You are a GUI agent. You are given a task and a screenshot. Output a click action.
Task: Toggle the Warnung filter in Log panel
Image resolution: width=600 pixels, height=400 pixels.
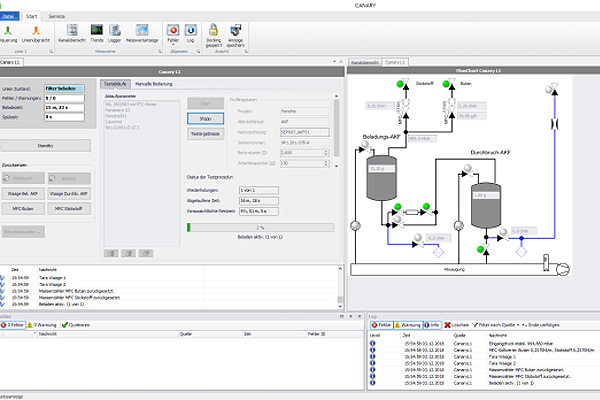coord(407,325)
